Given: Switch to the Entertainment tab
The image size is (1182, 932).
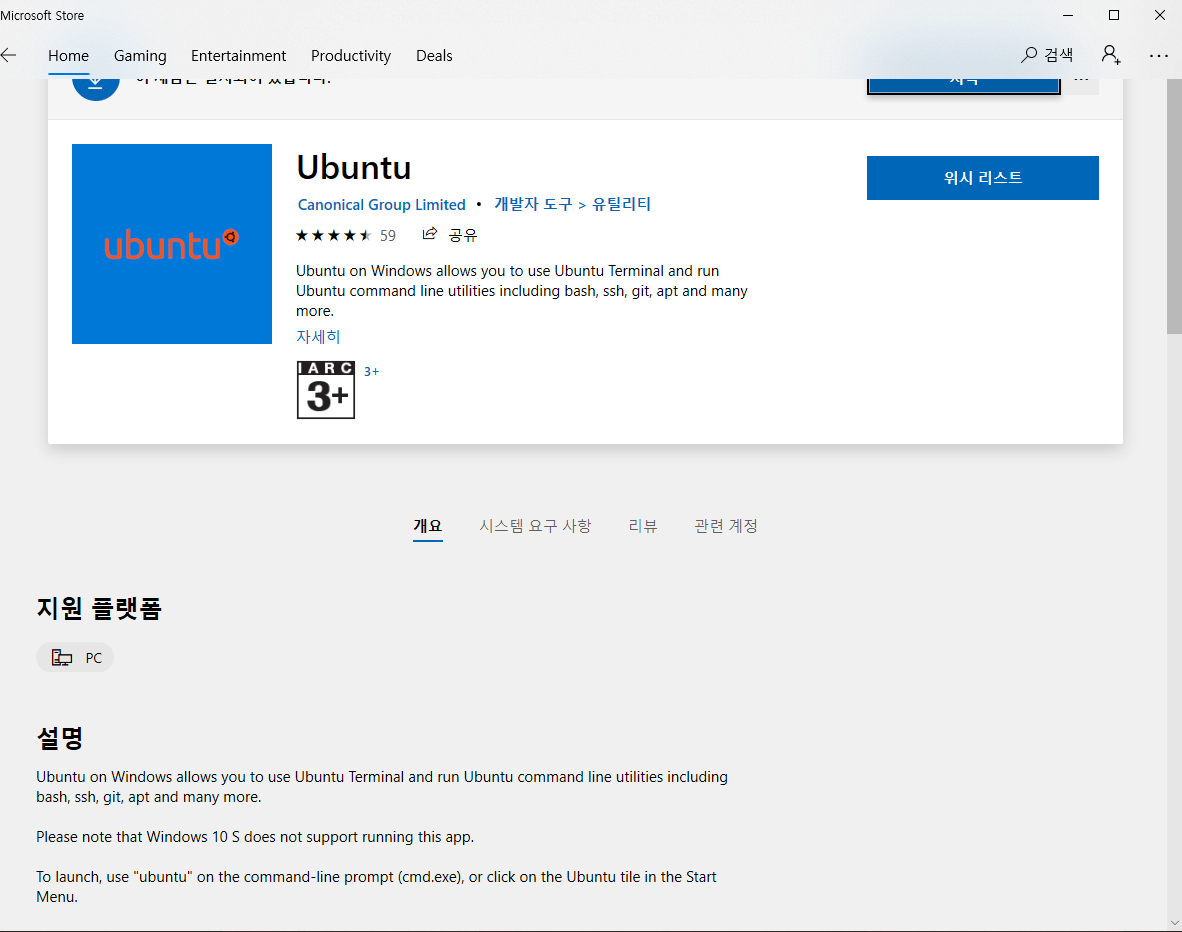Looking at the screenshot, I should [x=238, y=56].
